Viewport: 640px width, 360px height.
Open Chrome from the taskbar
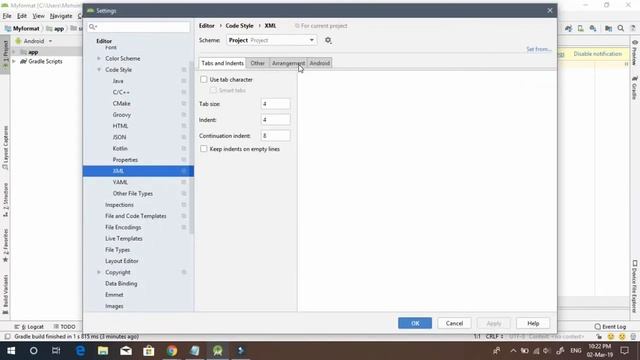pos(172,351)
